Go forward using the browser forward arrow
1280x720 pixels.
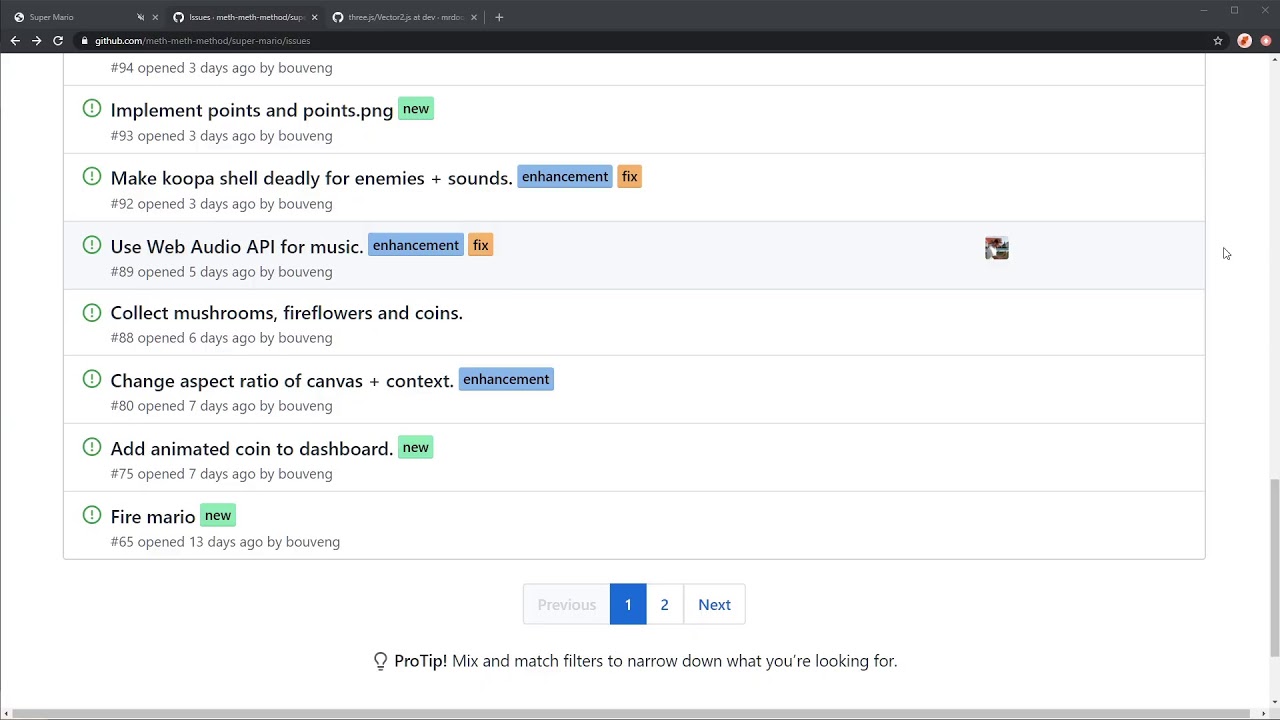point(36,41)
